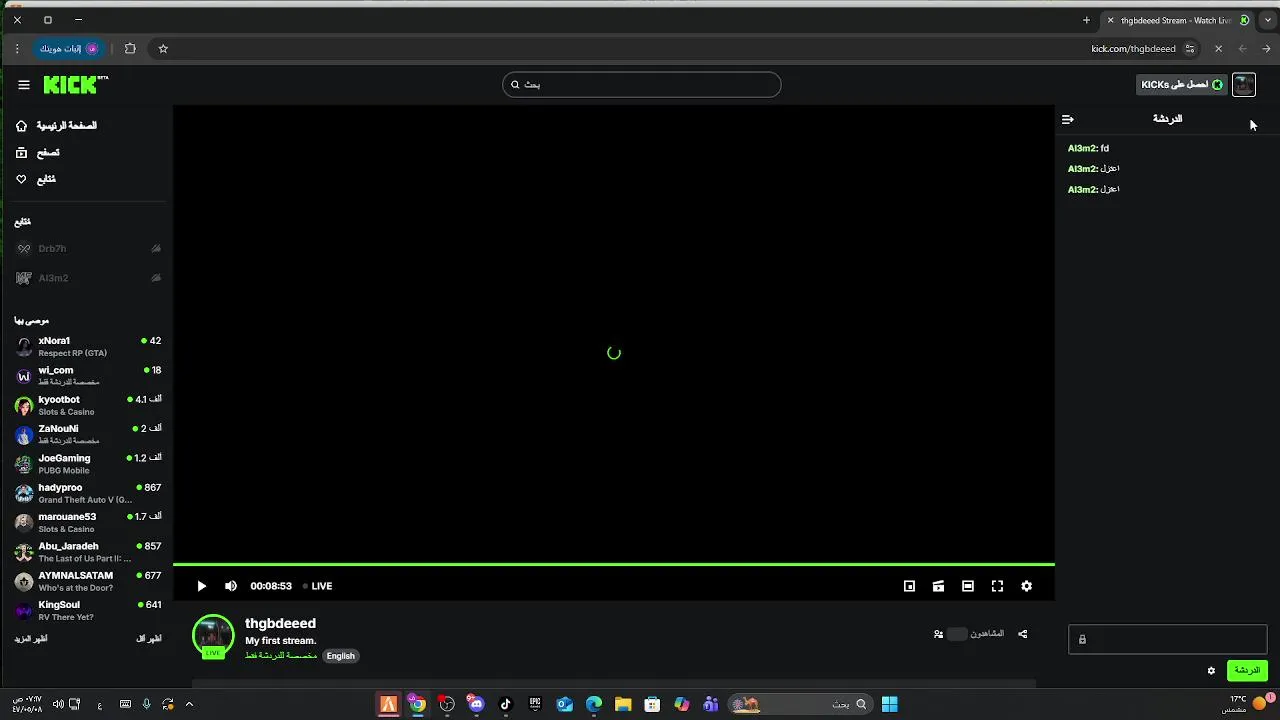Click the chat header 'الدردشة'
1280x720 pixels.
click(1167, 119)
